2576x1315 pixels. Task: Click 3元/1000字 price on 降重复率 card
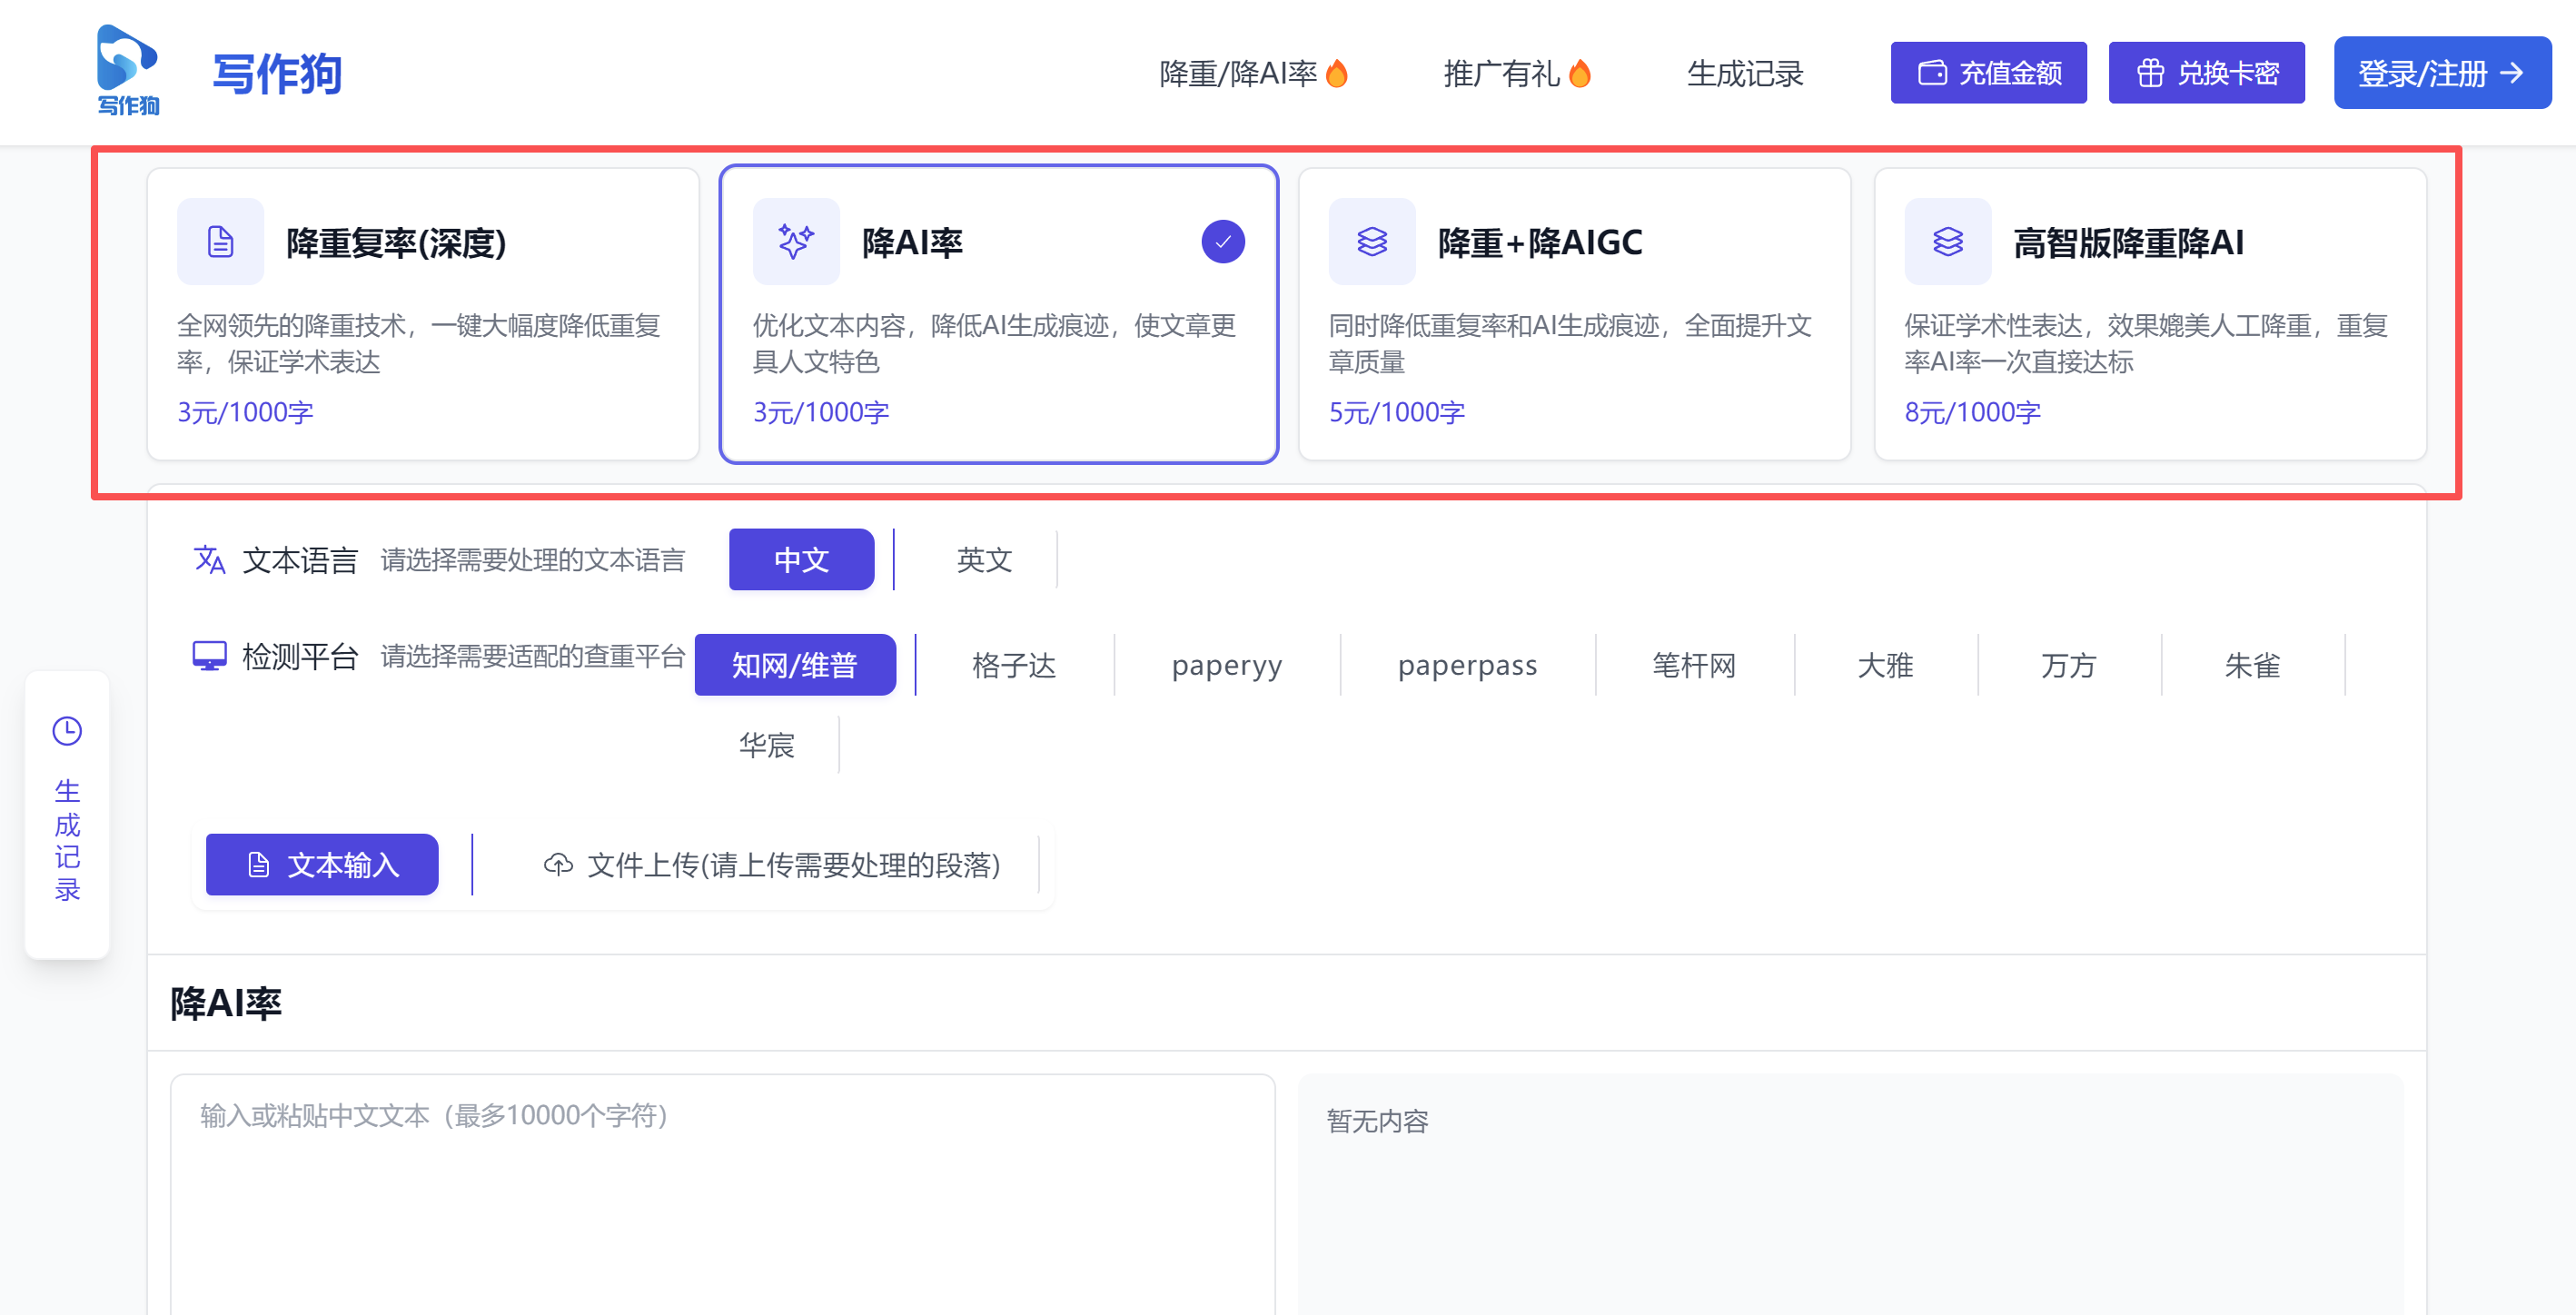[x=245, y=412]
